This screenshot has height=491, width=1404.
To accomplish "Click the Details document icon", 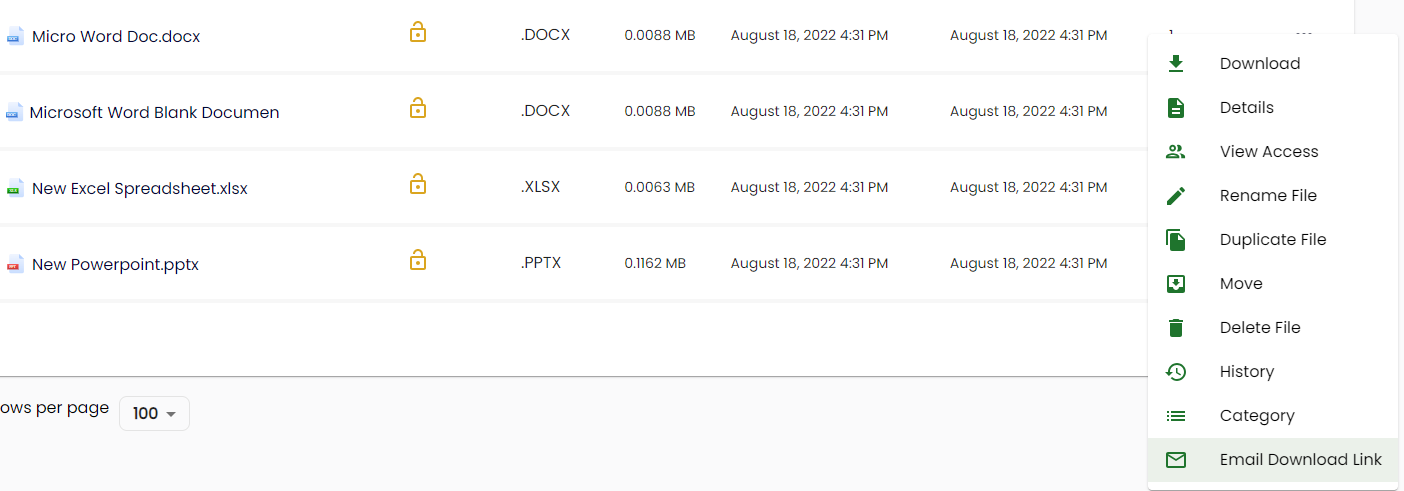I will coord(1176,107).
